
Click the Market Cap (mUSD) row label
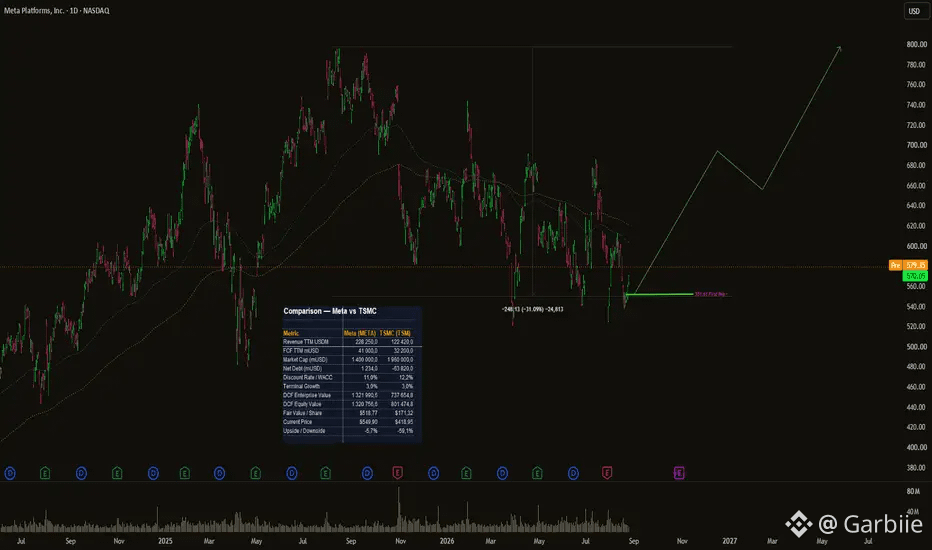click(305, 360)
